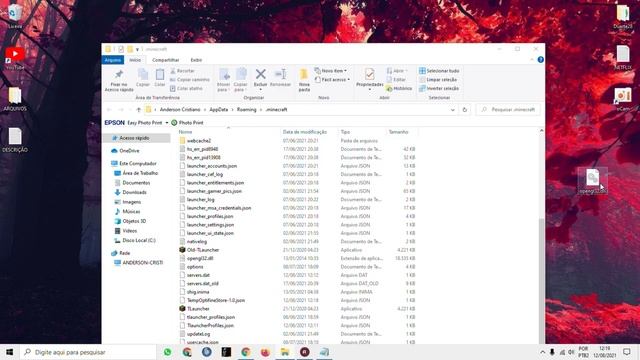Click the Recortar scissors option
This screenshot has height=360, width=640.
click(x=182, y=71)
